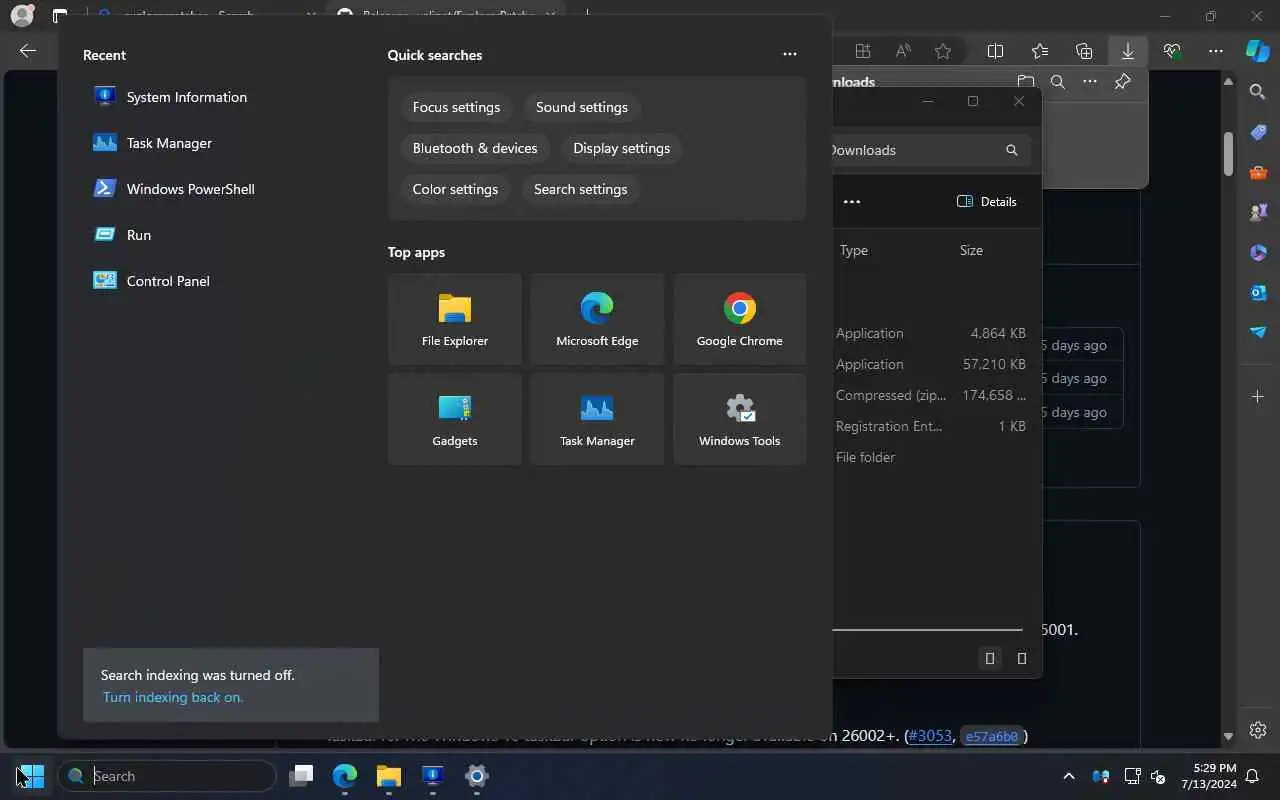Image resolution: width=1280 pixels, height=800 pixels.
Task: Choose Search settings quick search
Action: tap(581, 189)
